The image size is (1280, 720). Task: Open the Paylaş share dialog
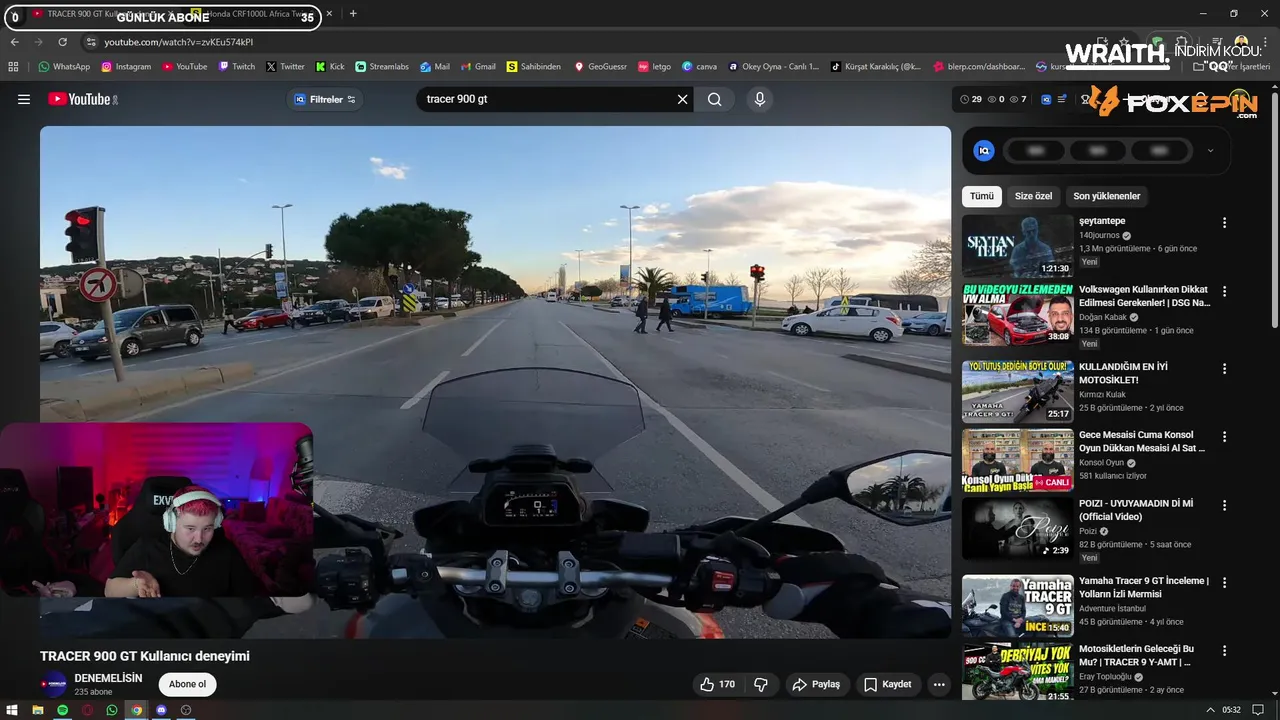coord(816,685)
